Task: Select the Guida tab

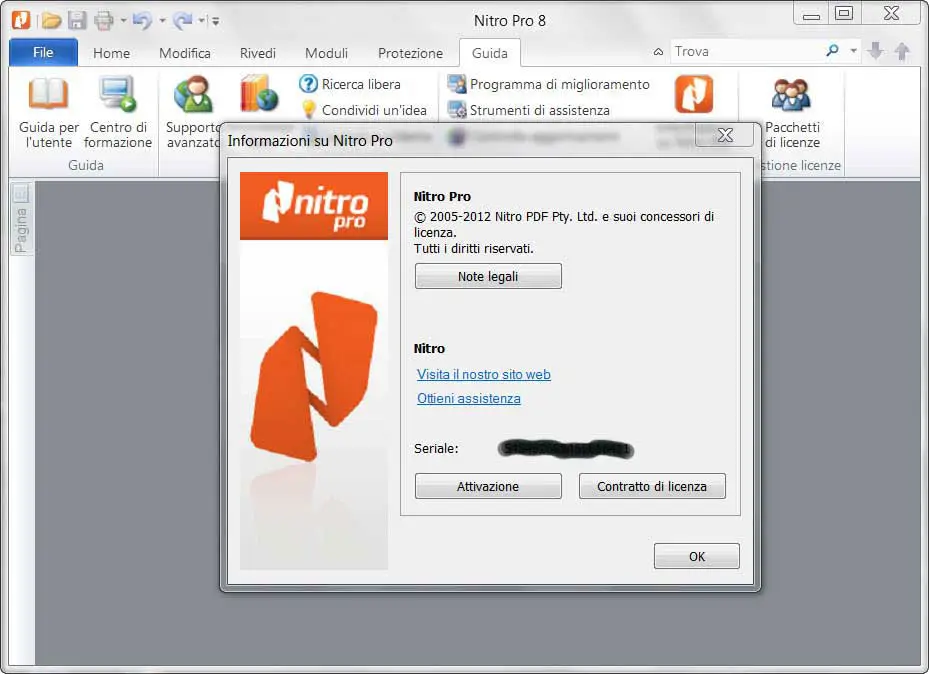Action: tap(490, 53)
